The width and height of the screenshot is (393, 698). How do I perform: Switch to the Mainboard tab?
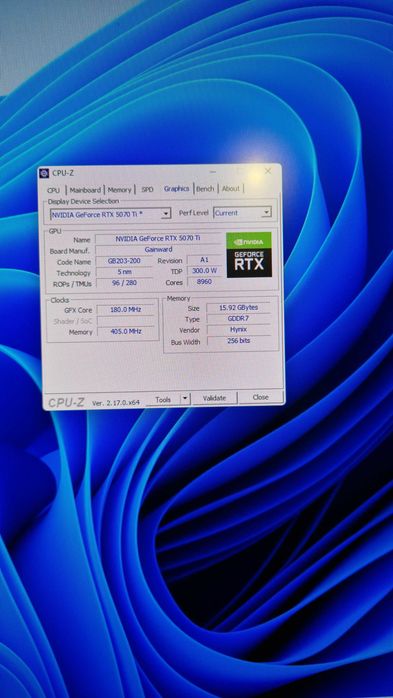85,190
